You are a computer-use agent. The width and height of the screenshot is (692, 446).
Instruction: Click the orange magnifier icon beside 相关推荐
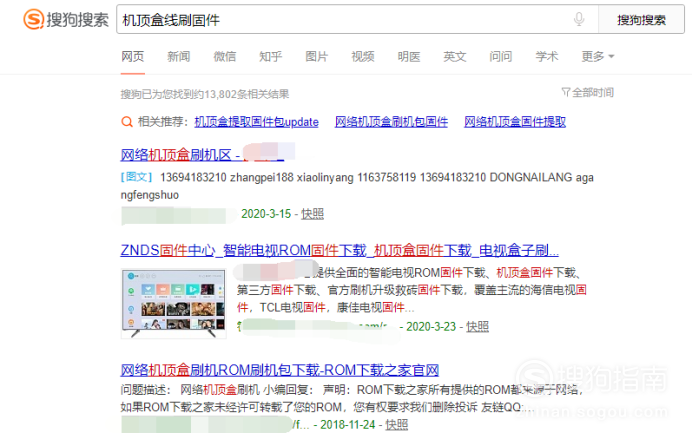(x=127, y=122)
